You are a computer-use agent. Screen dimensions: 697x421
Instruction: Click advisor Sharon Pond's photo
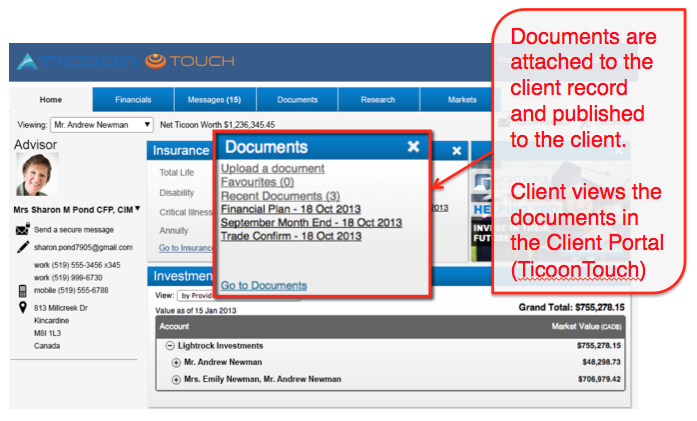(37, 175)
